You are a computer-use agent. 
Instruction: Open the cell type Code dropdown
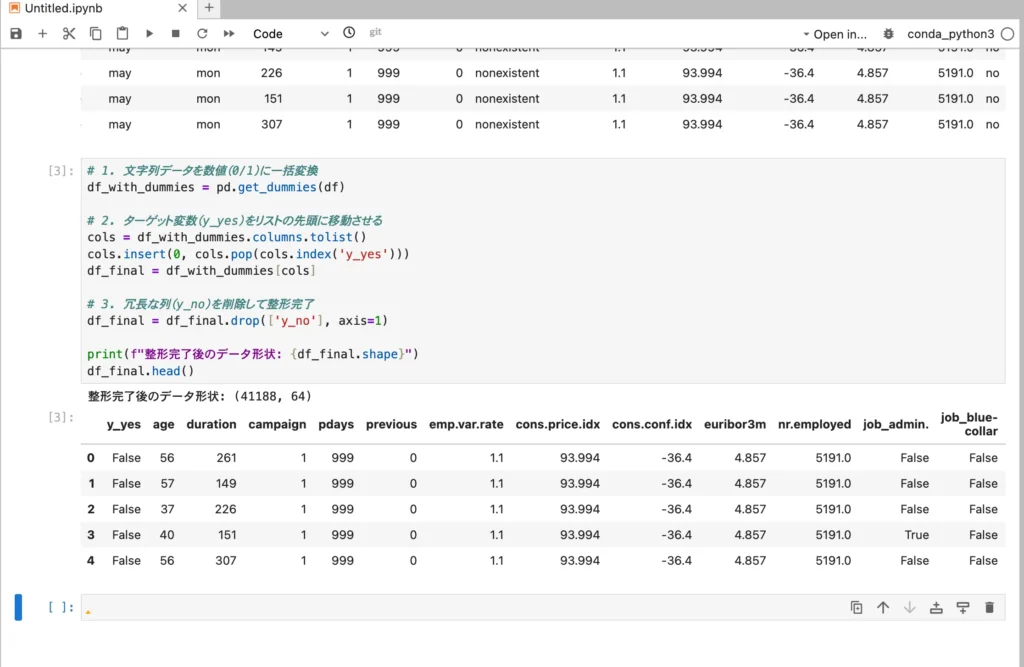(290, 34)
